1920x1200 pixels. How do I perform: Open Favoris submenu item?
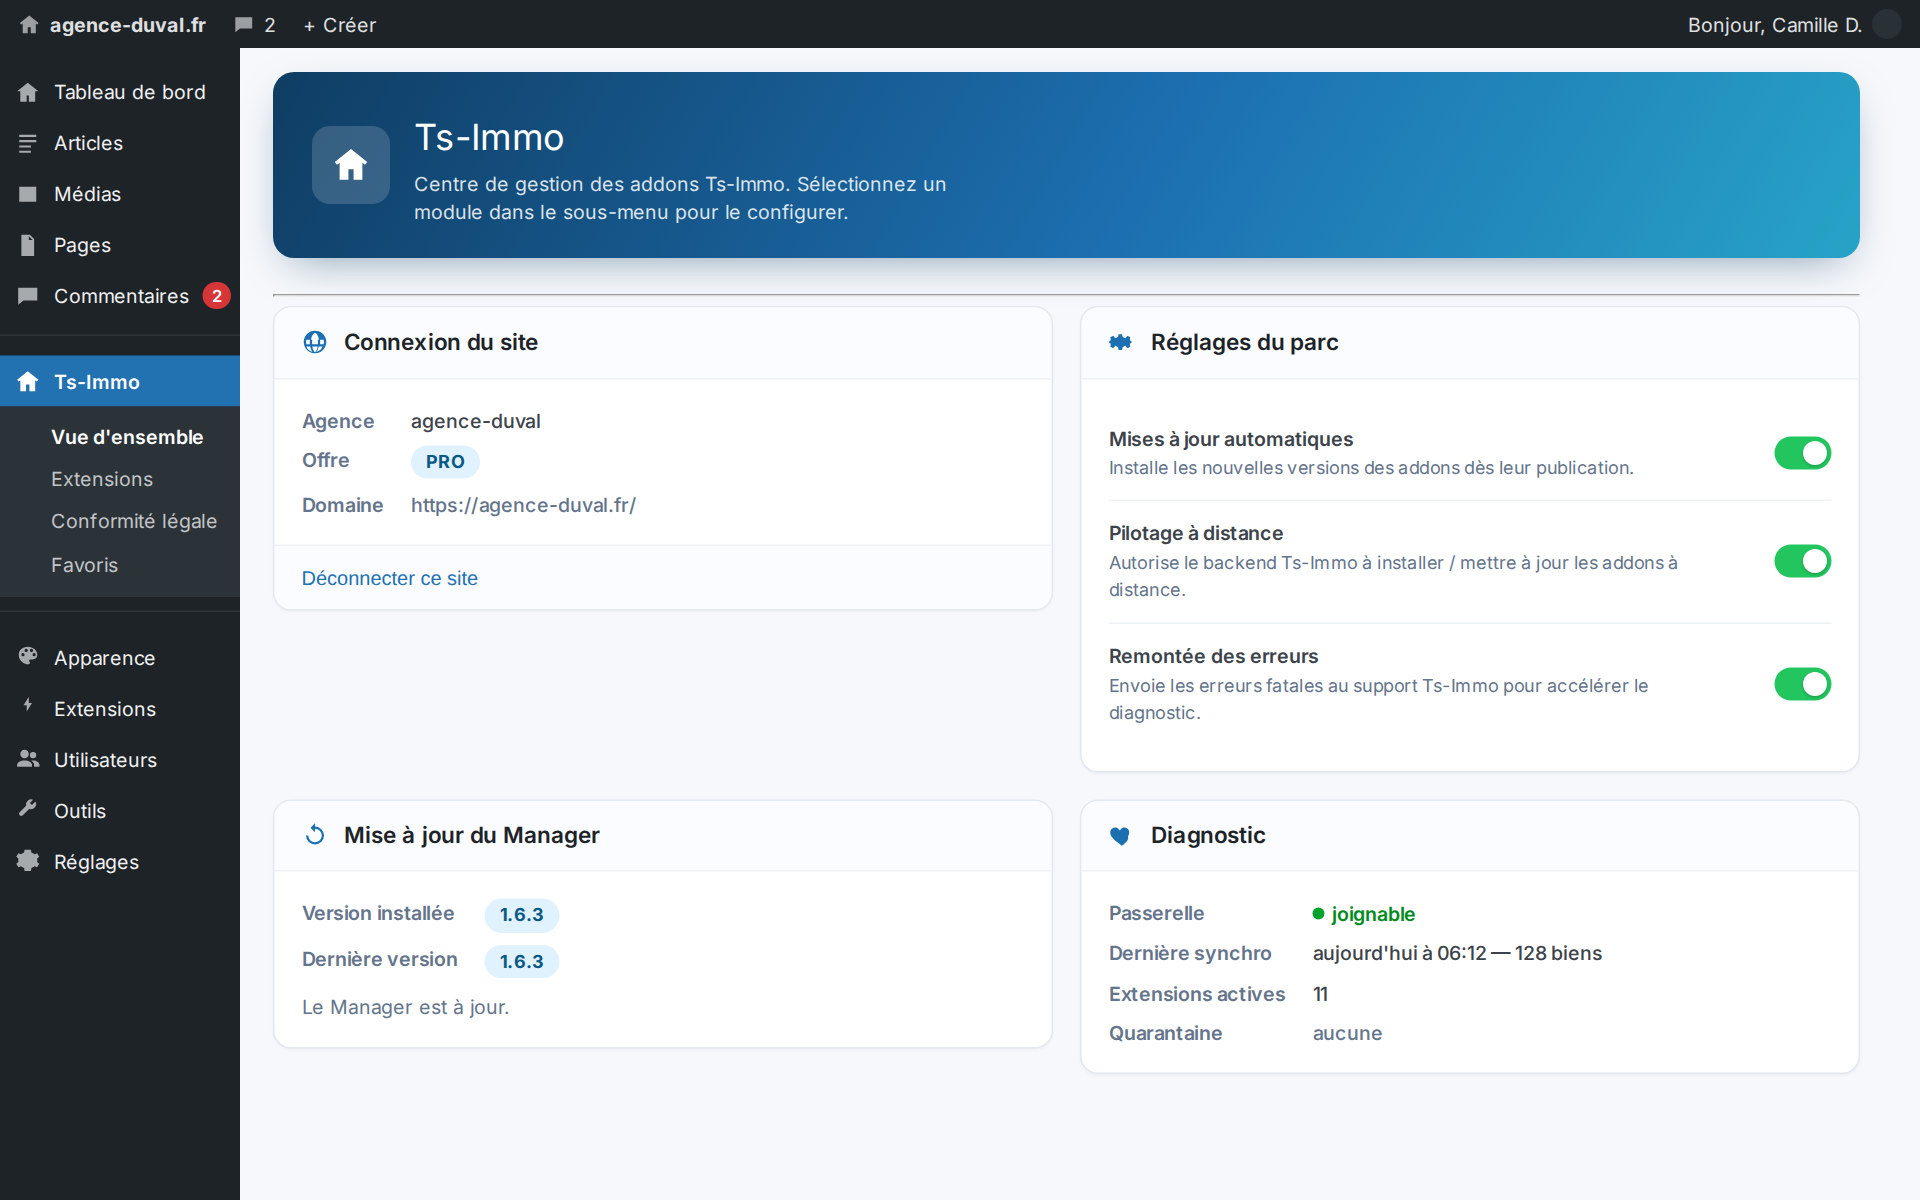point(85,565)
